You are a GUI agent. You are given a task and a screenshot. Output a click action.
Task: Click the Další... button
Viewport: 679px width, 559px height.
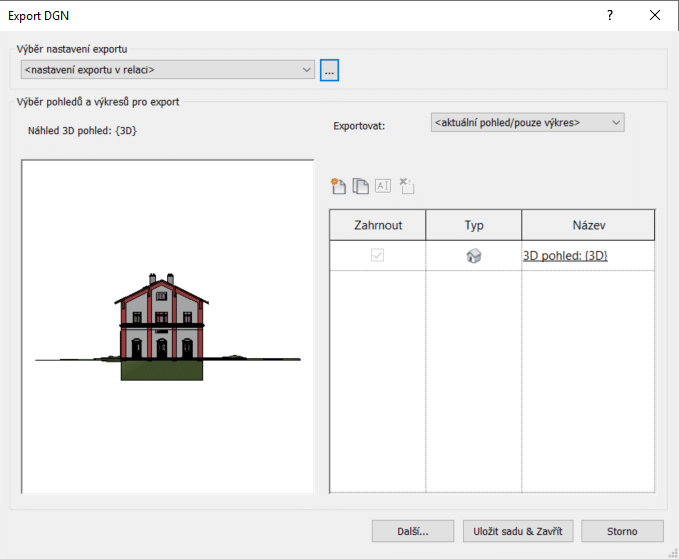pos(413,531)
